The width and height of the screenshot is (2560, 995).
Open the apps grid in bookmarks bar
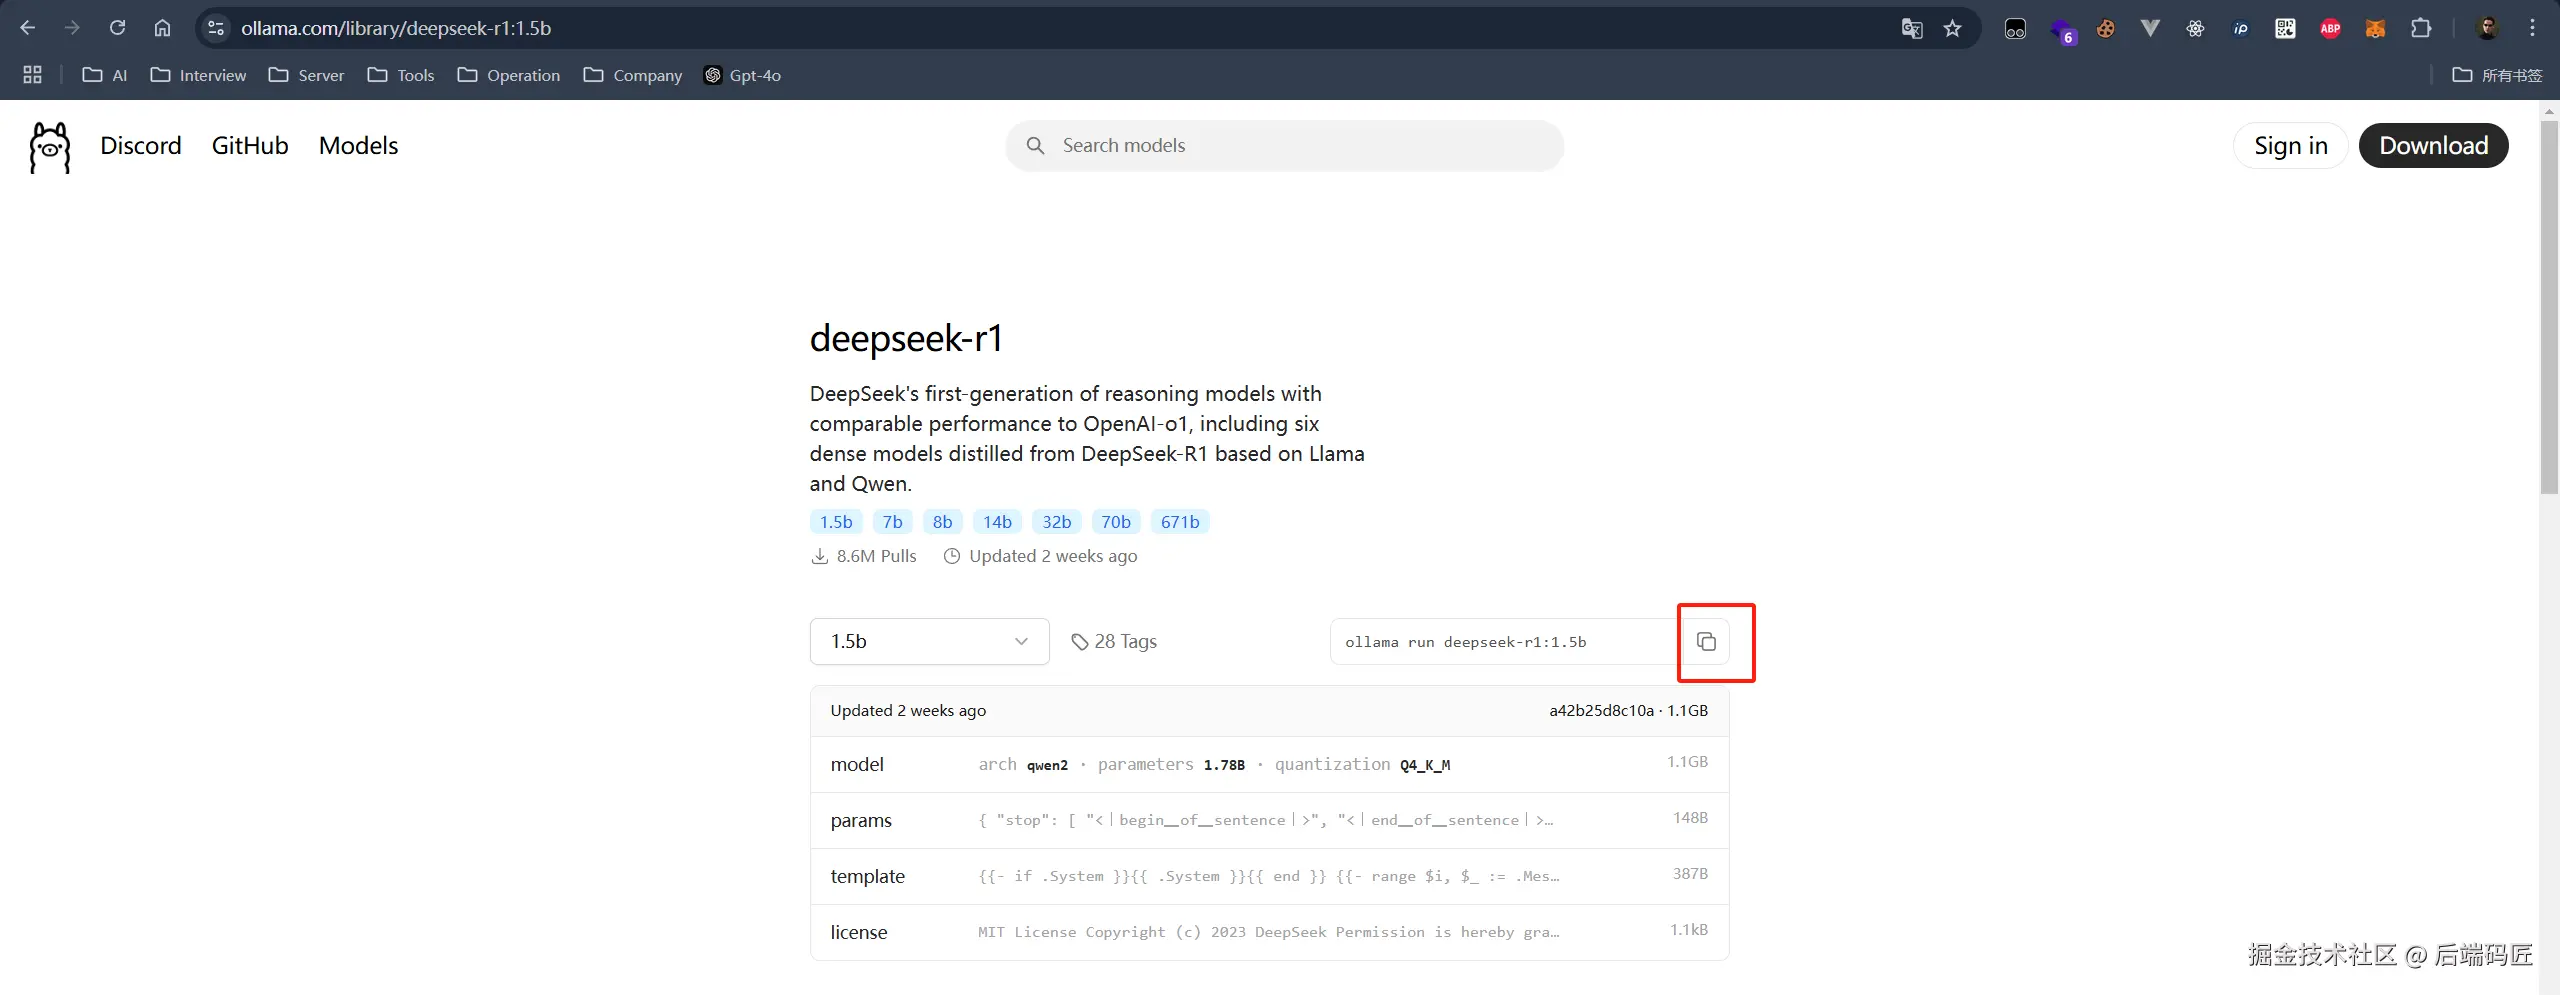coord(32,75)
